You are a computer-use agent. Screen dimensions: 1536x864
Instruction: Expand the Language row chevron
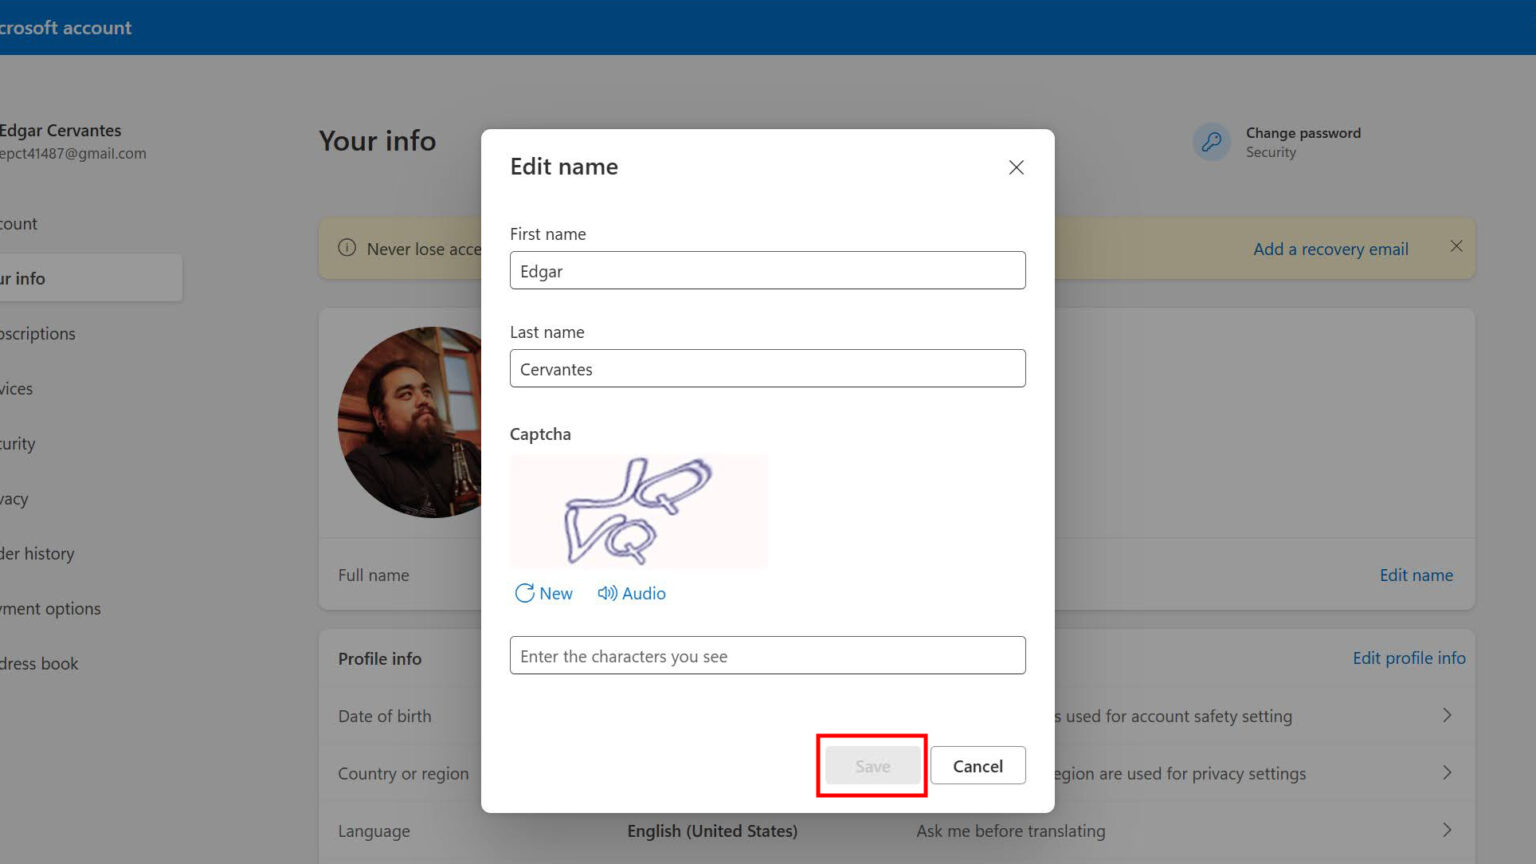click(x=1446, y=830)
